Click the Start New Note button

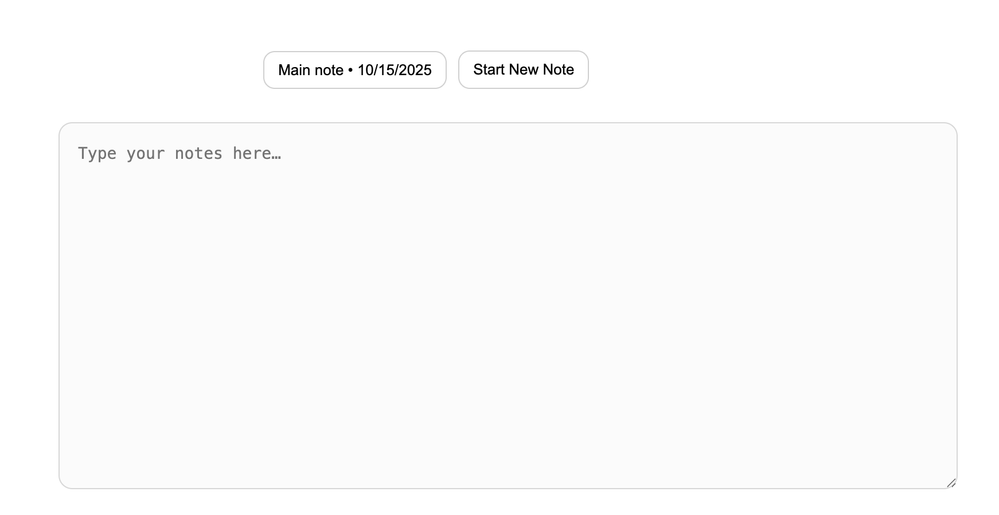523,70
